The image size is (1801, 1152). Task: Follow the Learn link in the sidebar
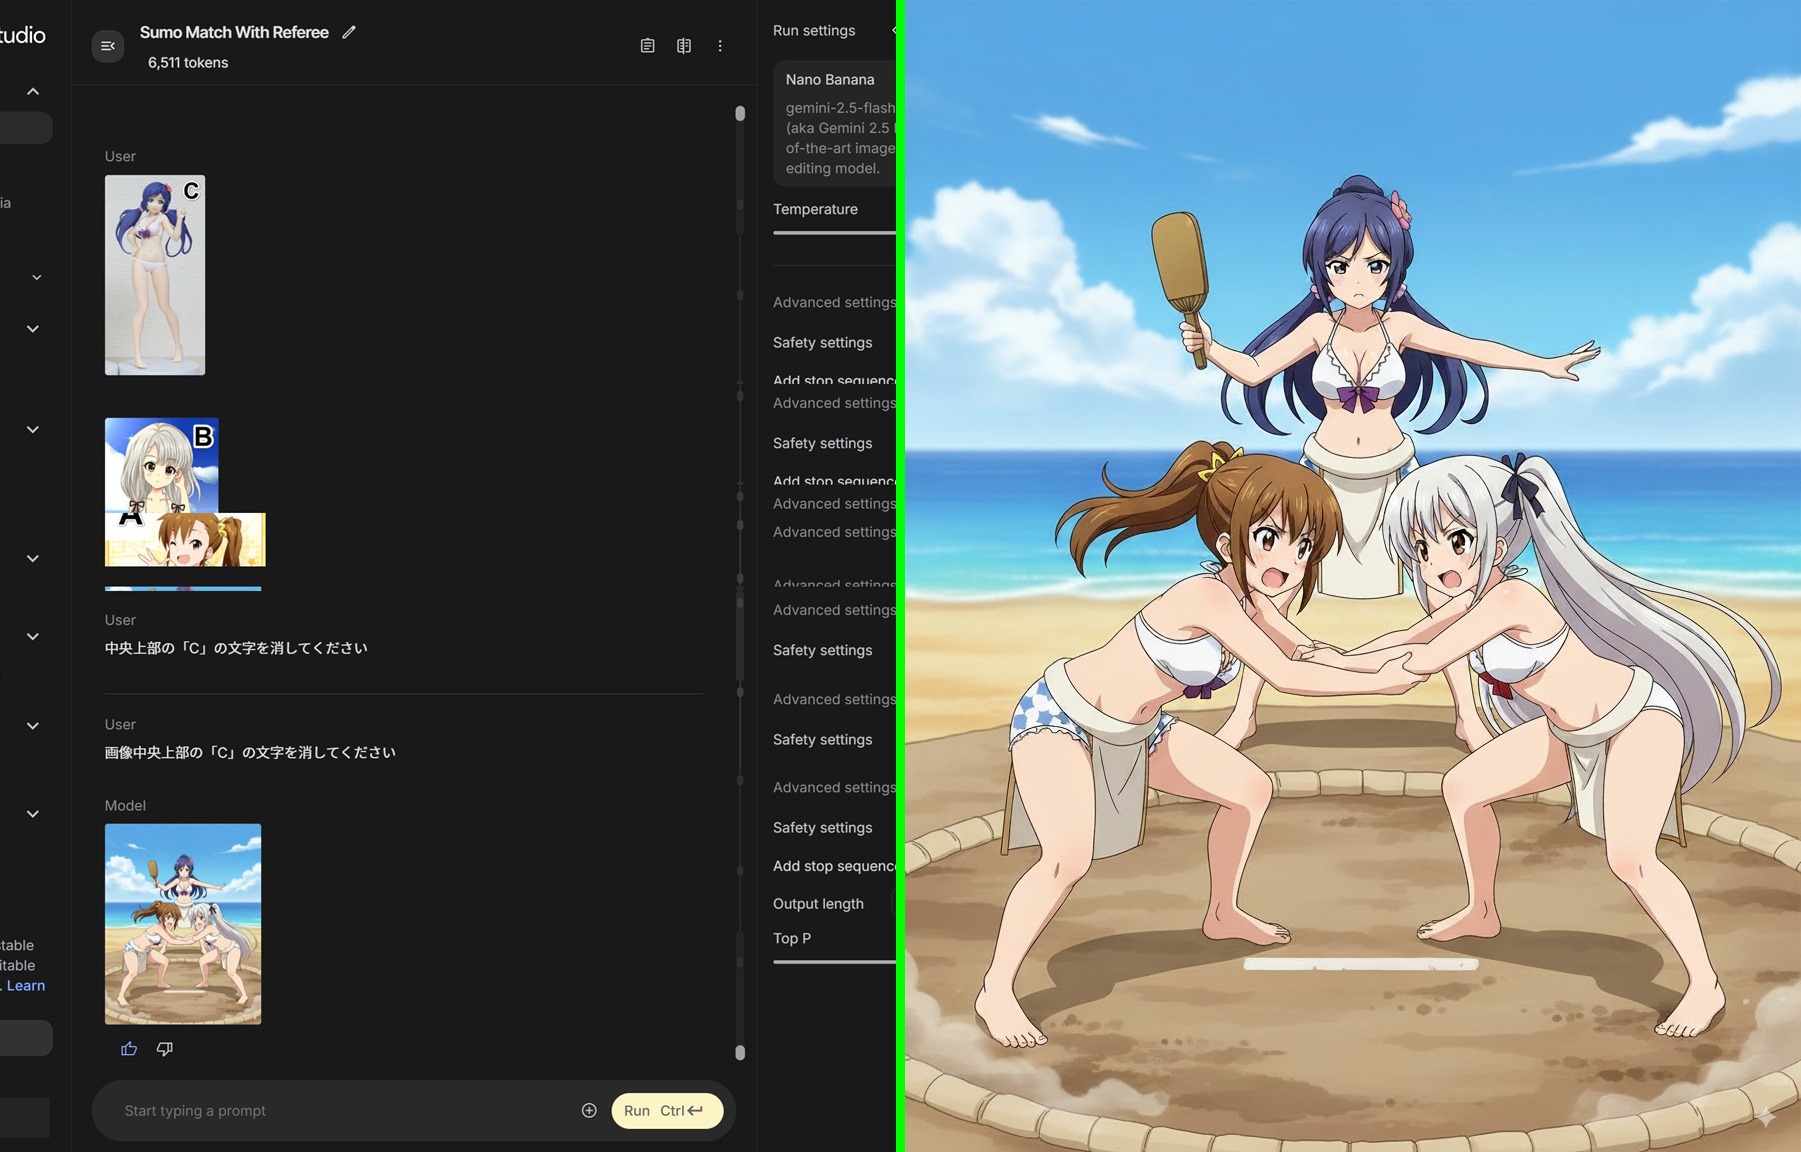coord(26,985)
